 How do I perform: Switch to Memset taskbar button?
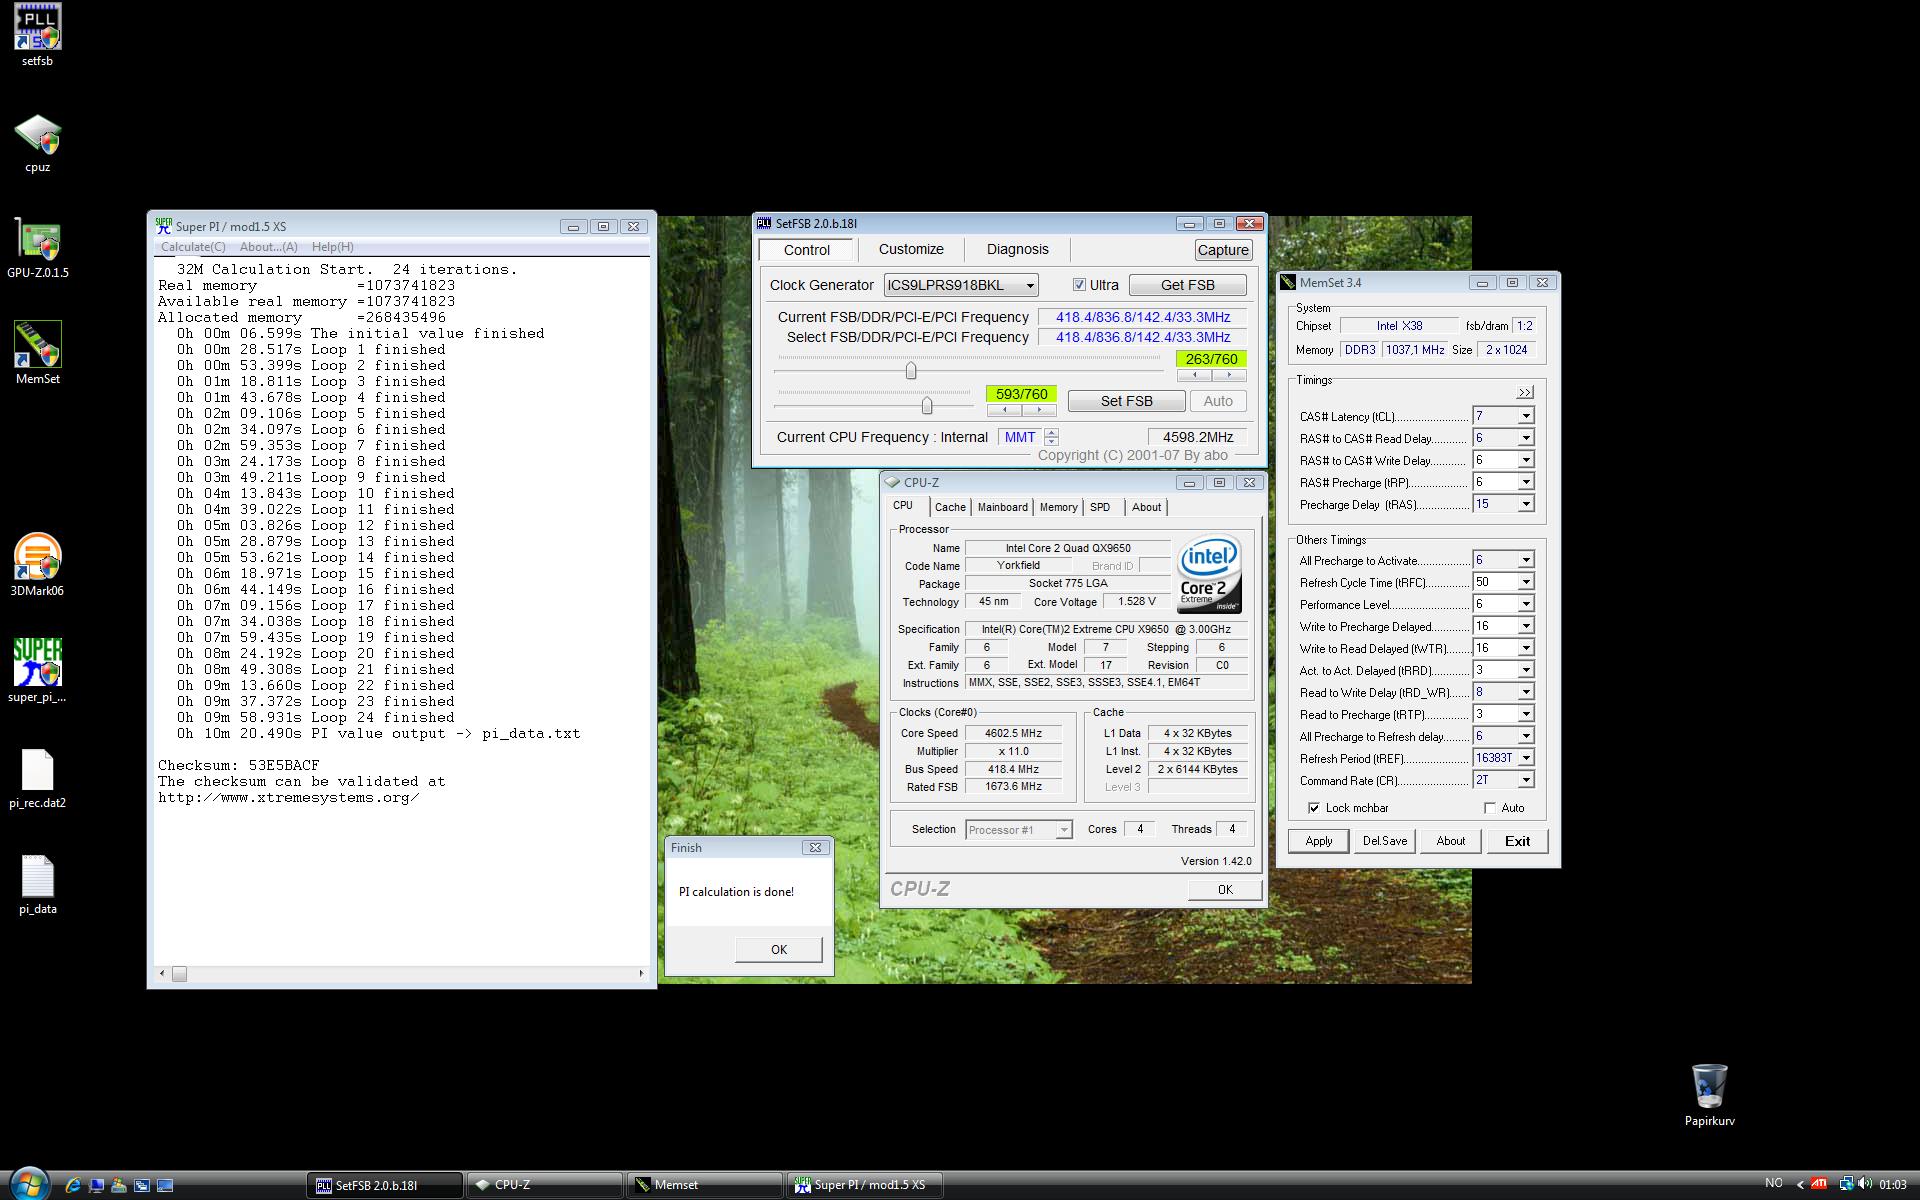(x=704, y=1185)
